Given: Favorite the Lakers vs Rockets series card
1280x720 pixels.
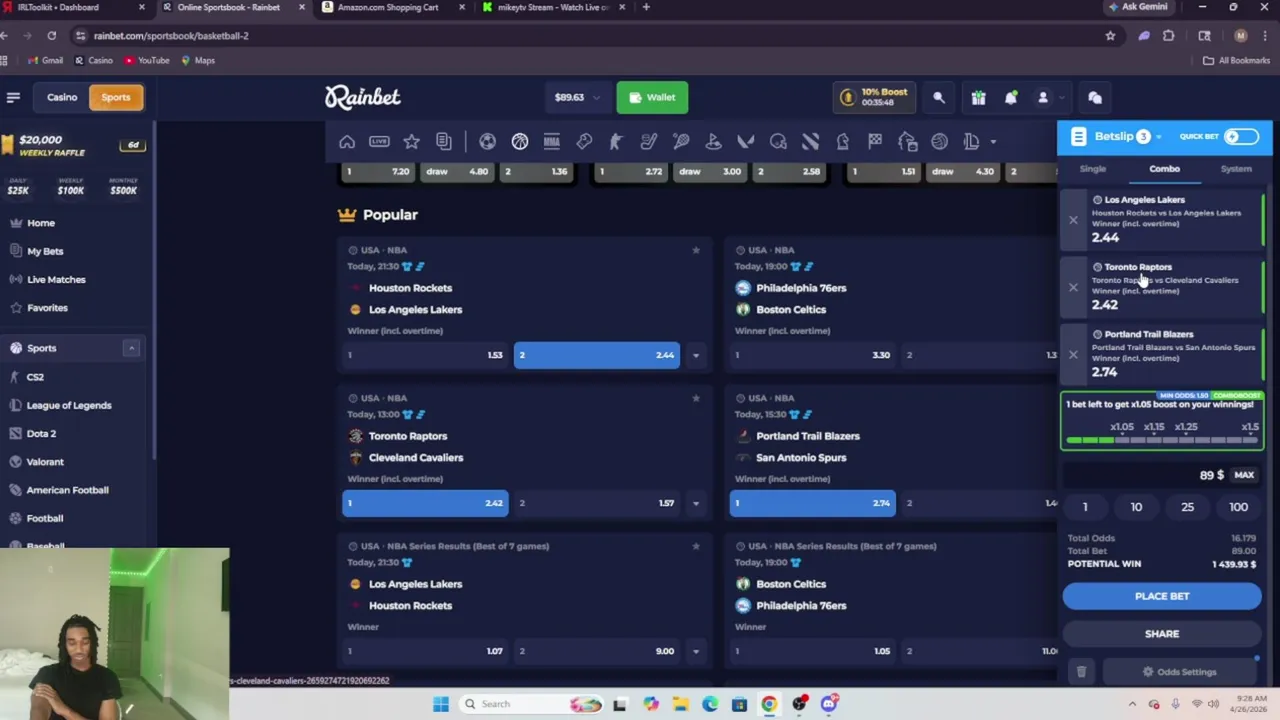Looking at the screenshot, I should [x=696, y=546].
